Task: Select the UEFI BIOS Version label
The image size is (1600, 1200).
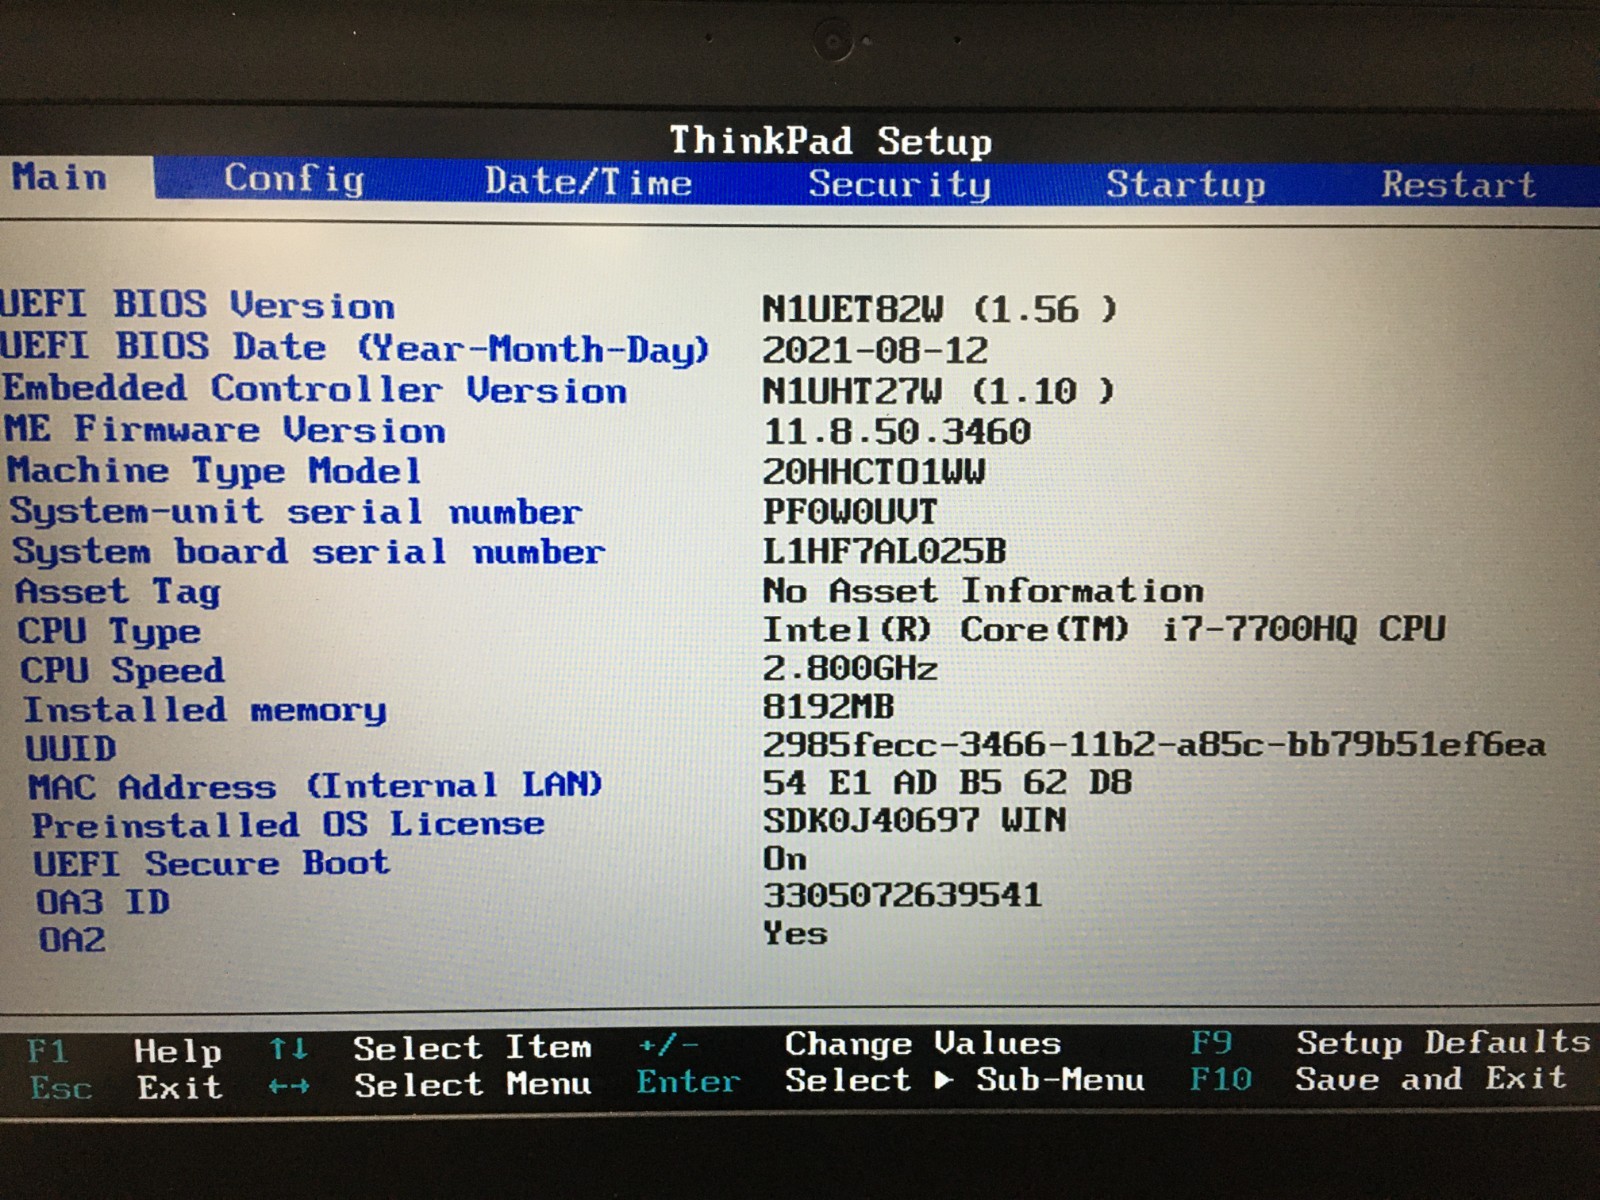Action: coord(197,305)
